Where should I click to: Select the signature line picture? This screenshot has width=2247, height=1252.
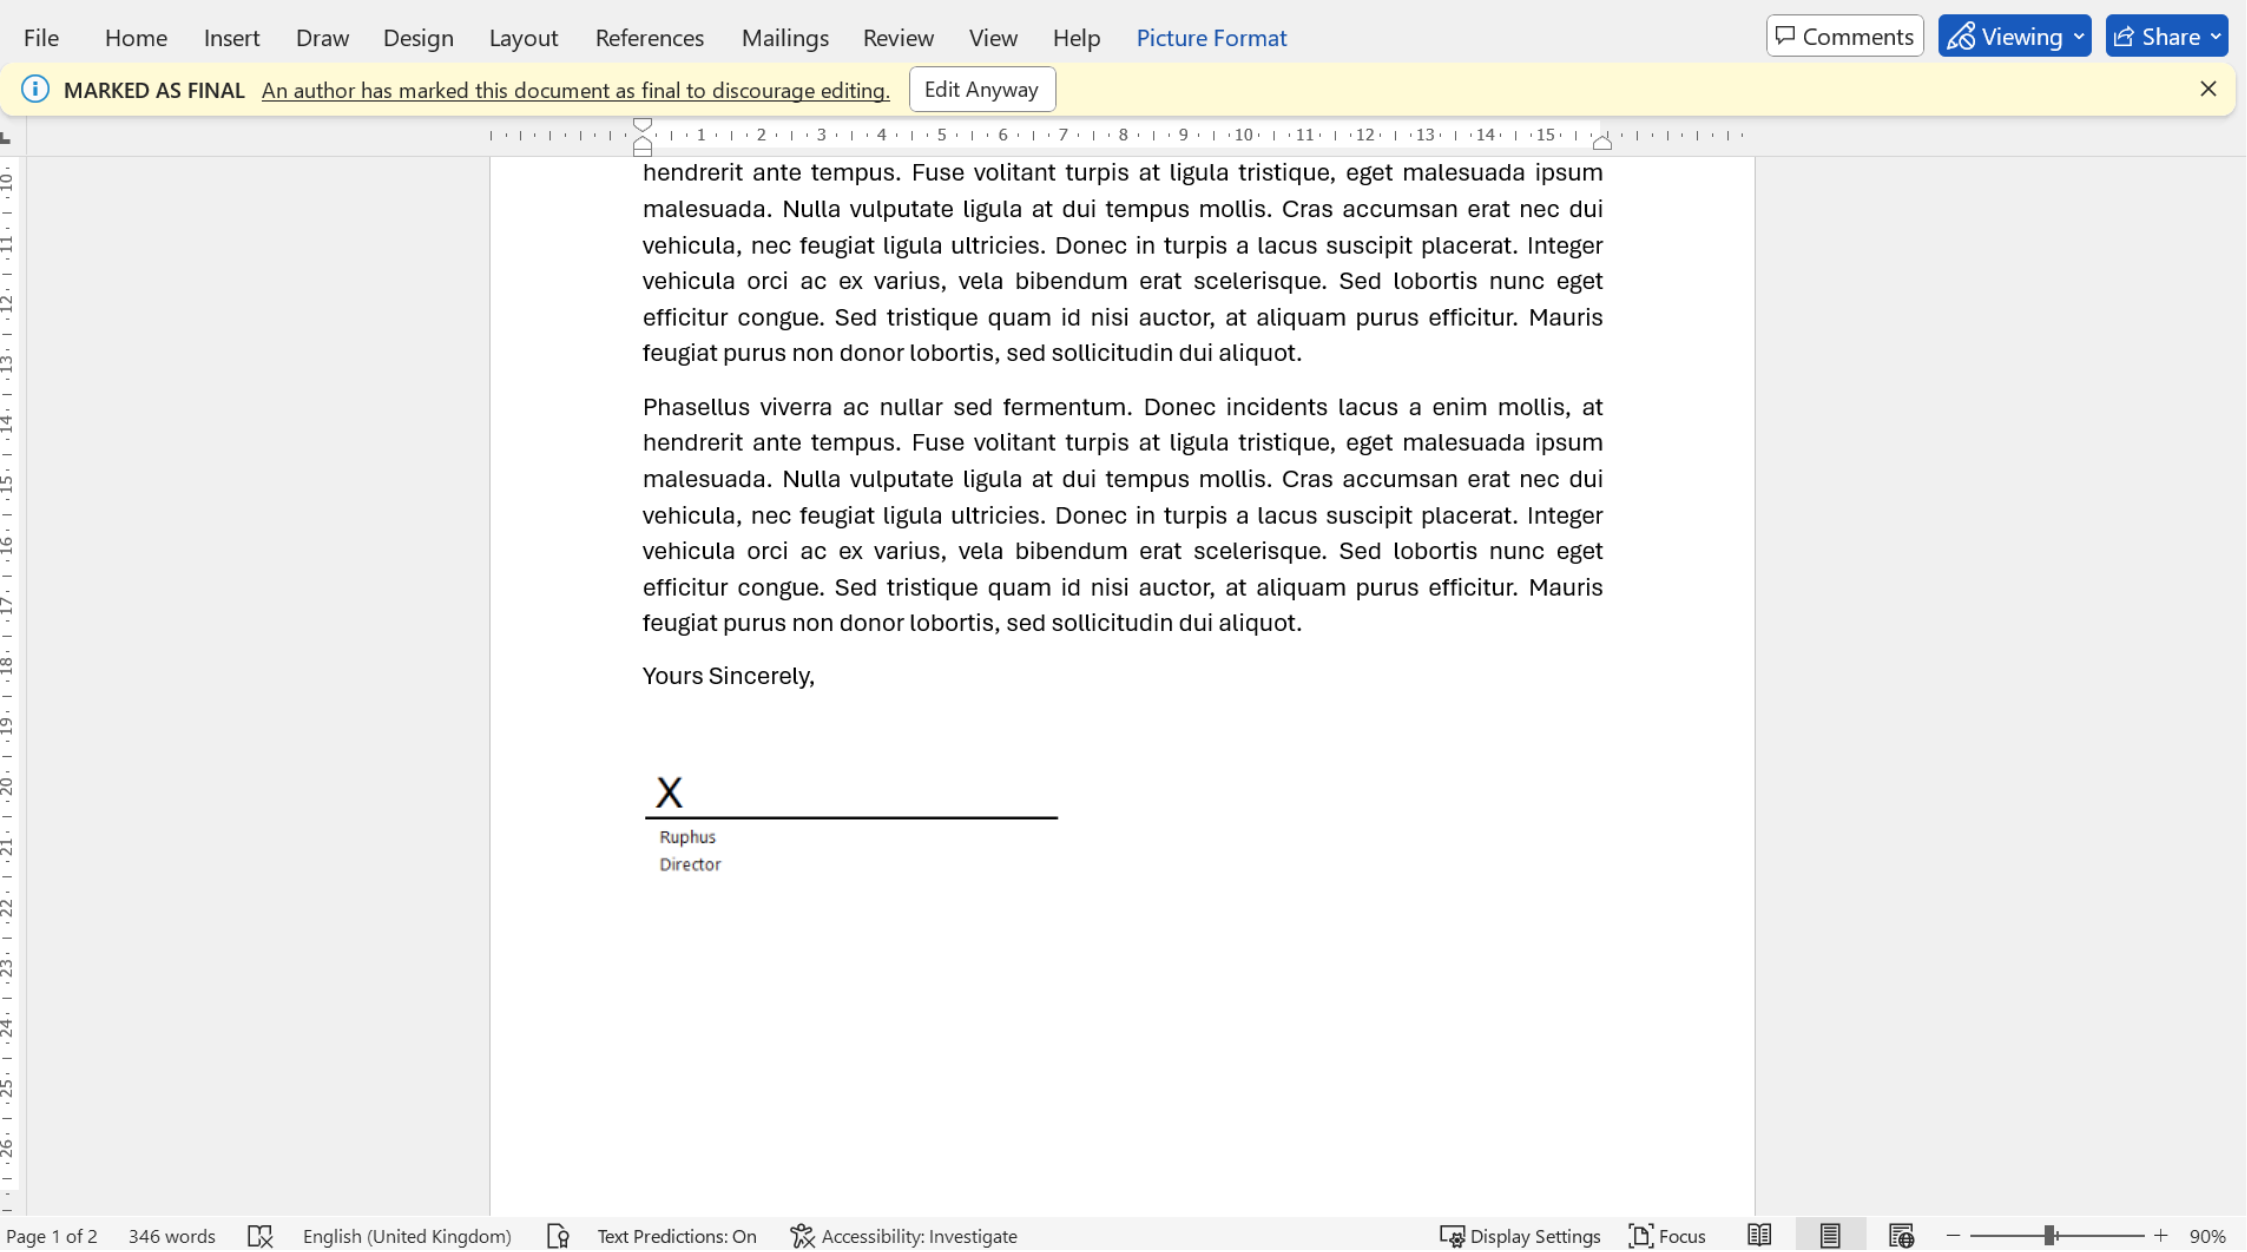tap(850, 820)
